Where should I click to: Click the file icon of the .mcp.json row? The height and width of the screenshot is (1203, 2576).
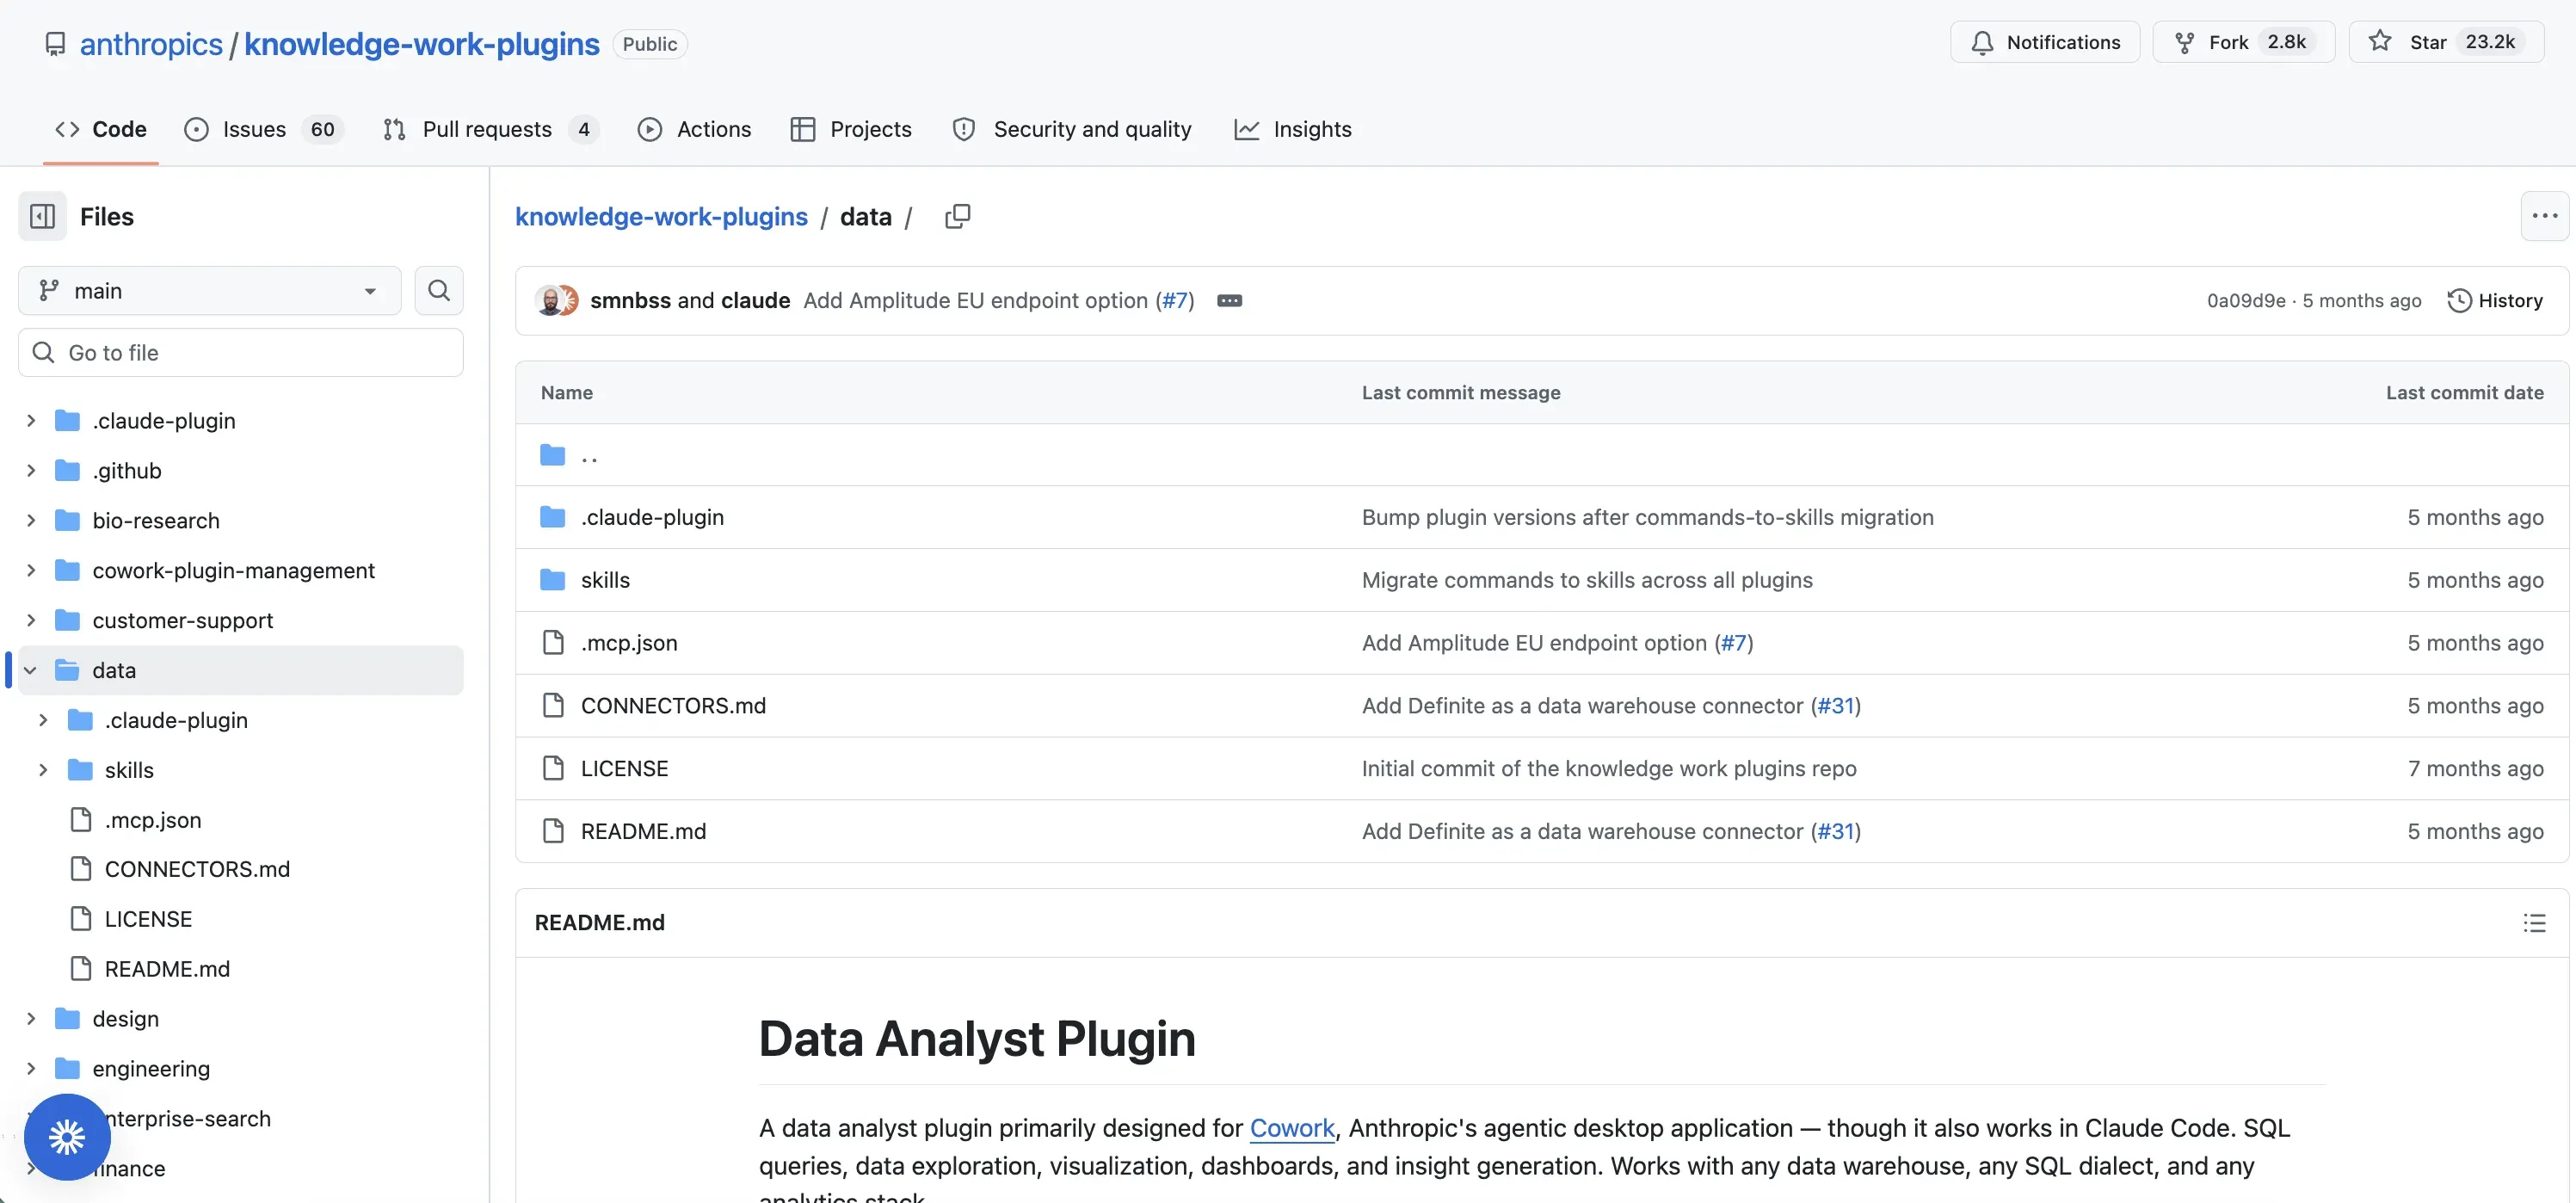(552, 642)
